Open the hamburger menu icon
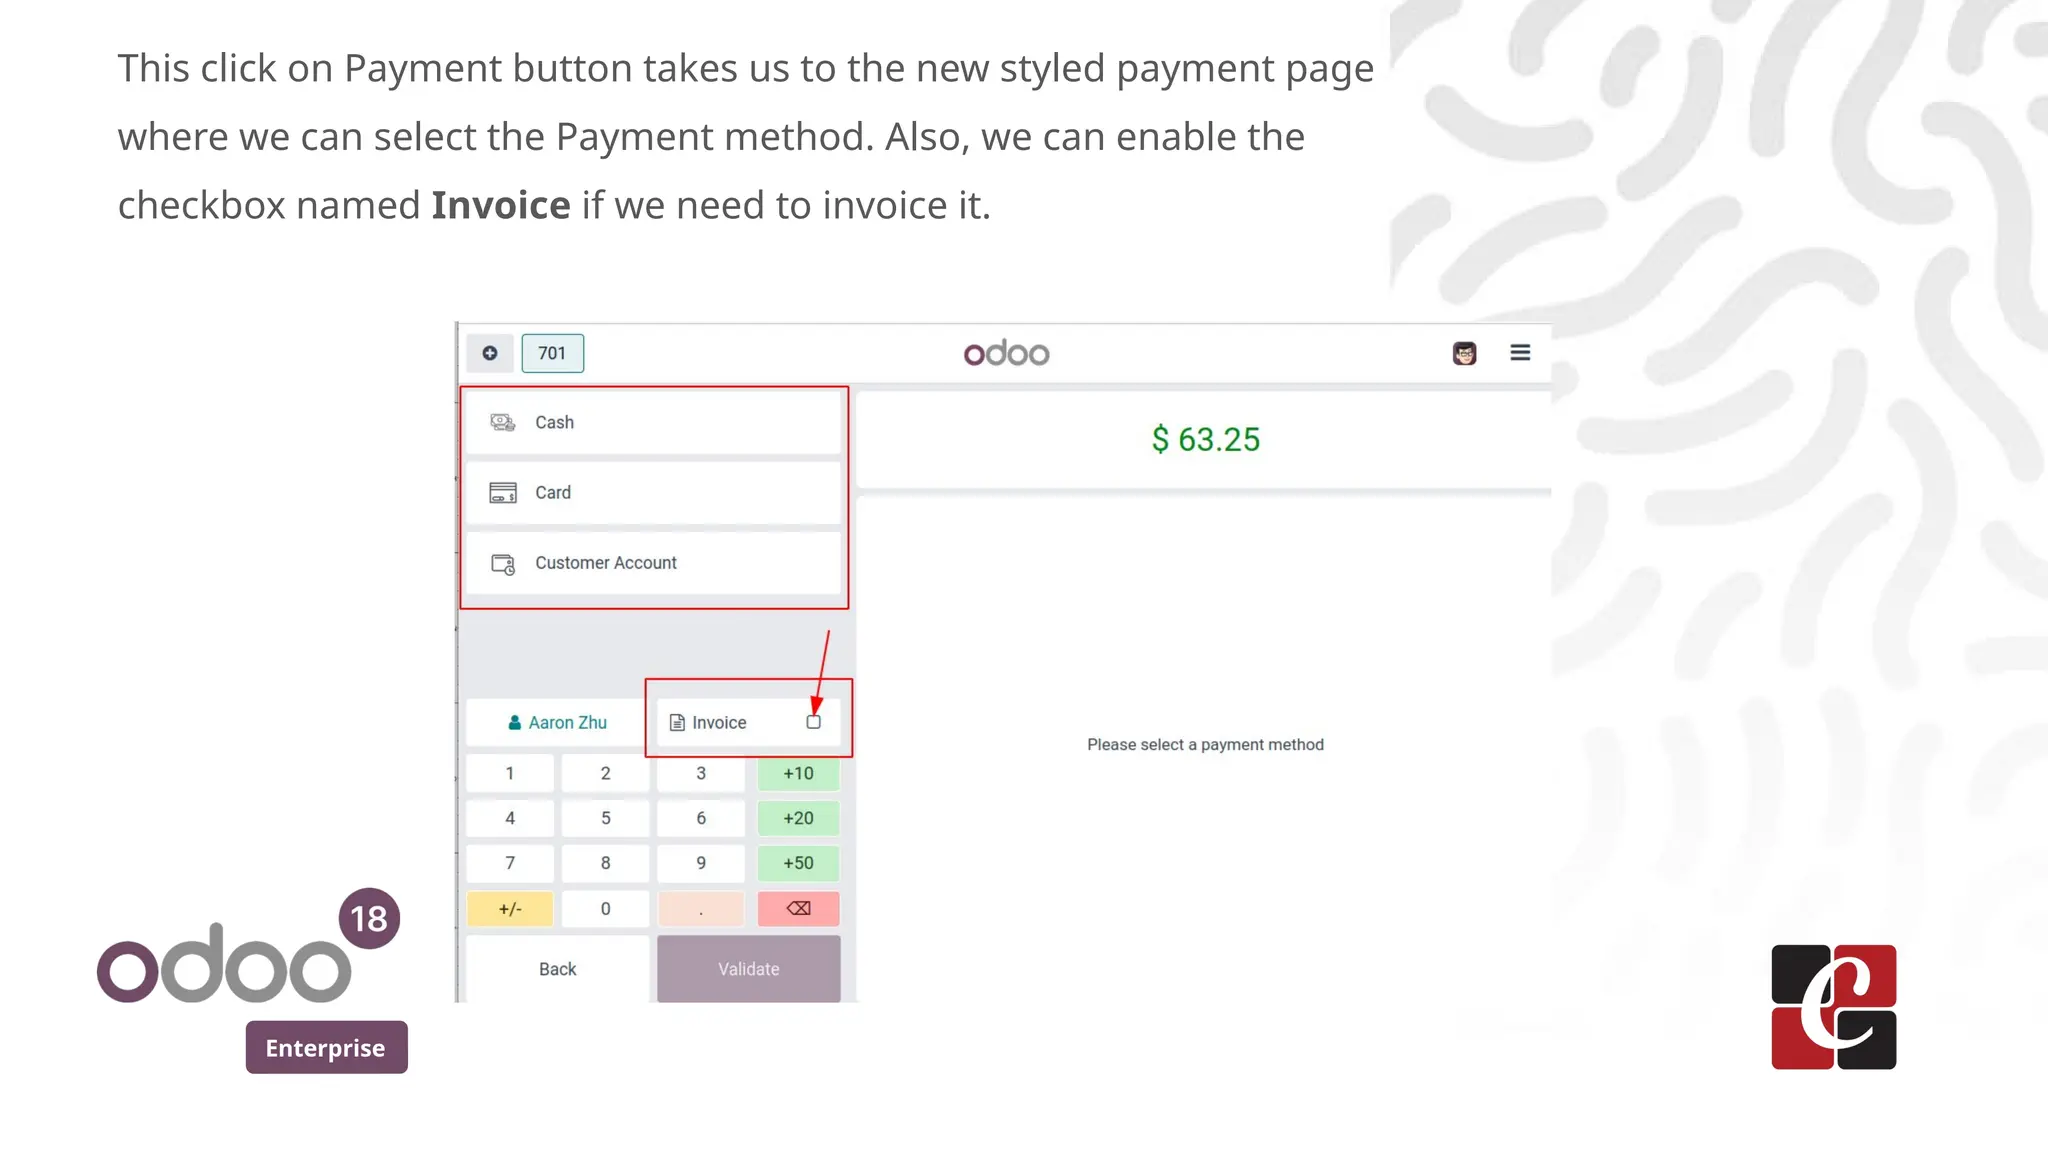Image resolution: width=2048 pixels, height=1152 pixels. pyautogui.click(x=1520, y=353)
